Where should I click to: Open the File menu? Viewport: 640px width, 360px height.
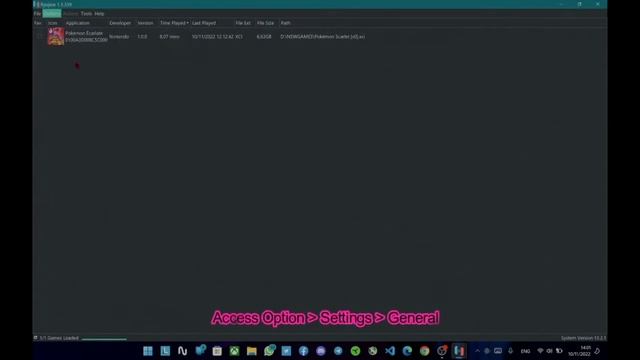click(37, 13)
